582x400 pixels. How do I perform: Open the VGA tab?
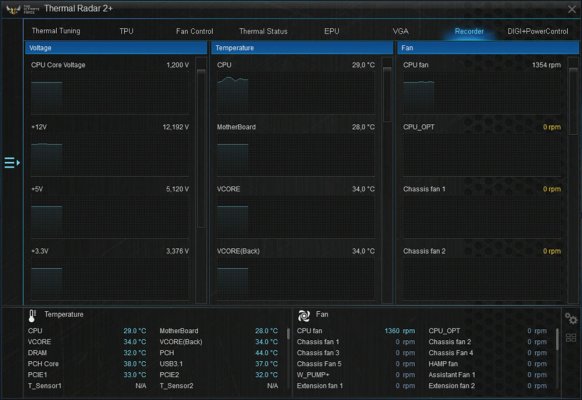point(400,31)
